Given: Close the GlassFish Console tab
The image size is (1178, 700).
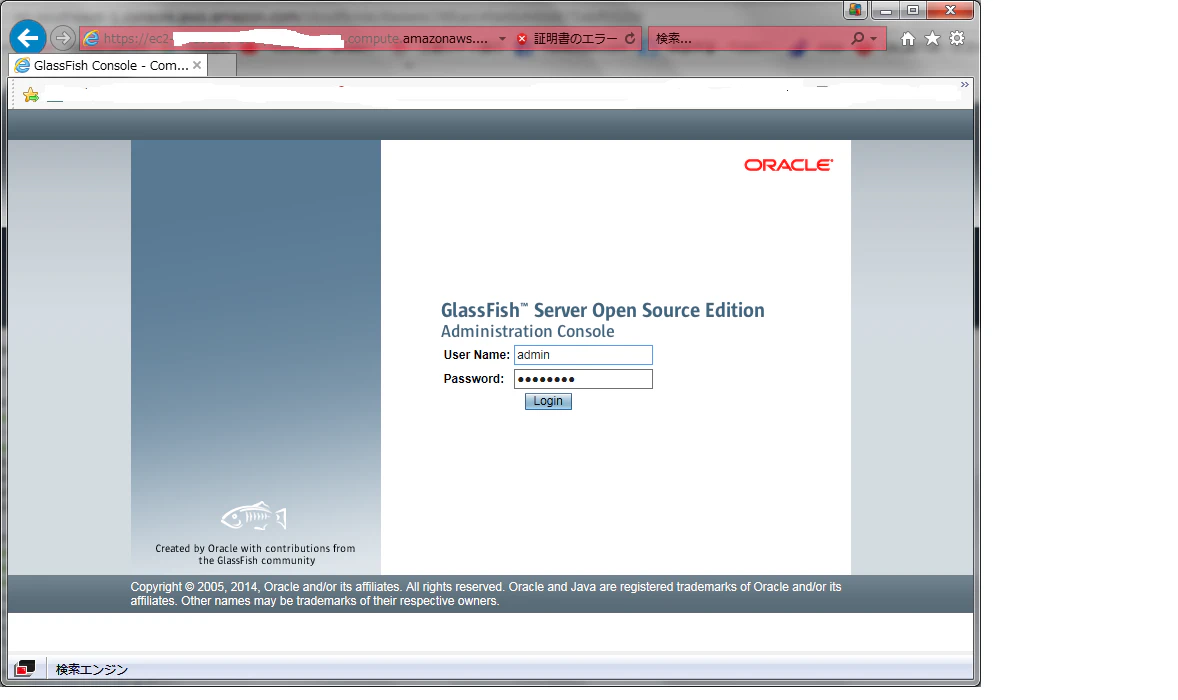Looking at the screenshot, I should (x=197, y=65).
